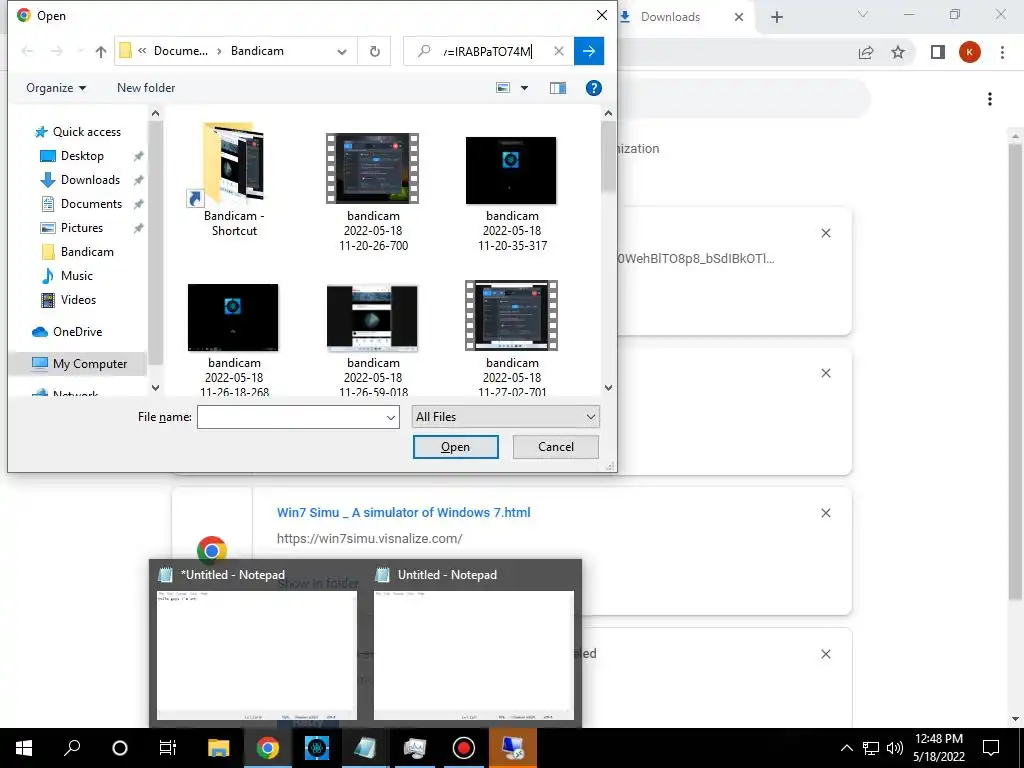1024x768 pixels.
Task: Click in the File name field
Action: point(291,417)
